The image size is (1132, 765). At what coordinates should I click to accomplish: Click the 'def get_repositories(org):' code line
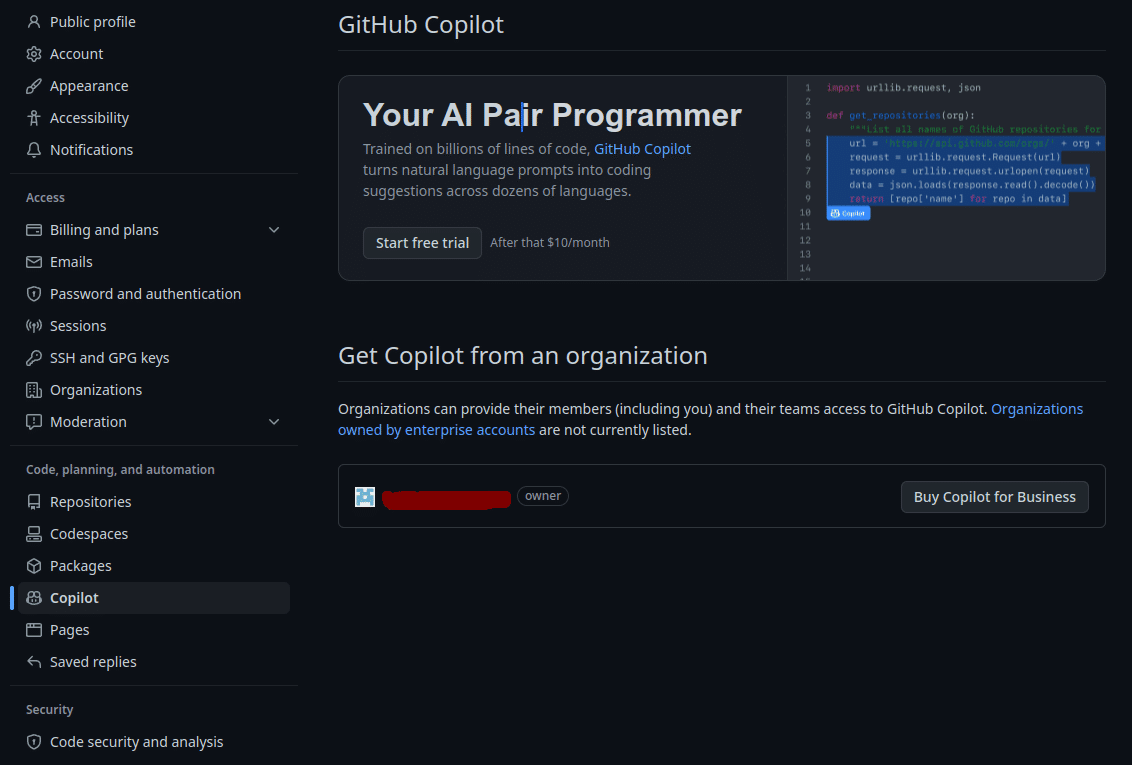click(x=900, y=115)
